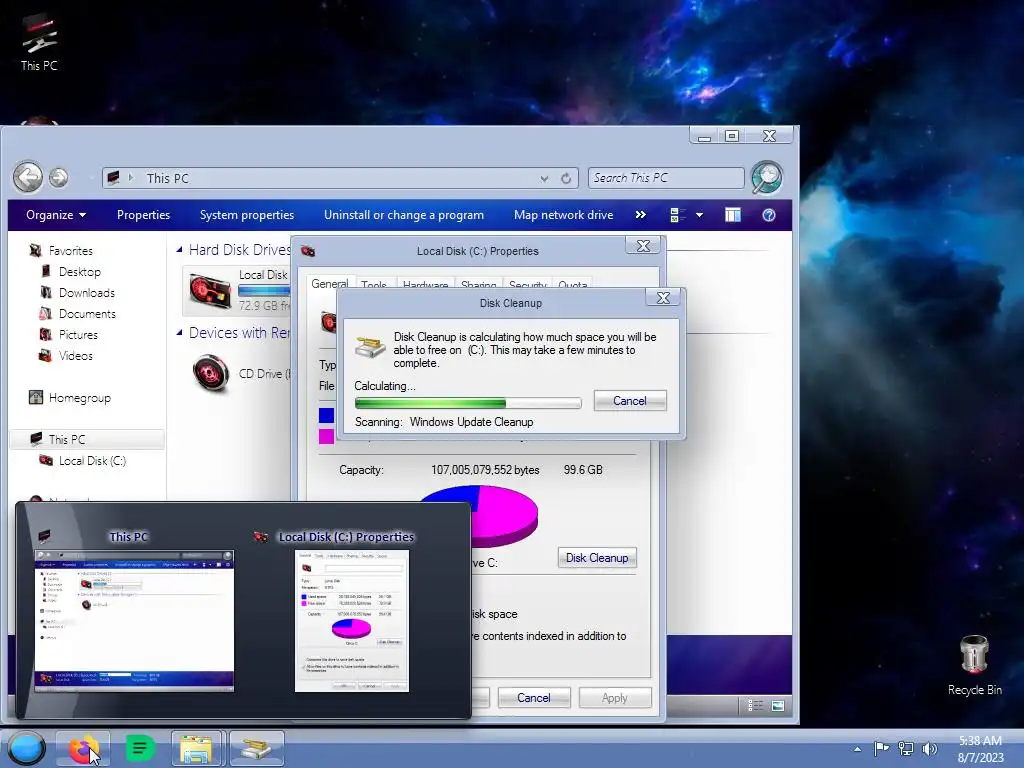This screenshot has width=1024, height=768.
Task: Switch to details view icon in status bar
Action: click(x=756, y=705)
